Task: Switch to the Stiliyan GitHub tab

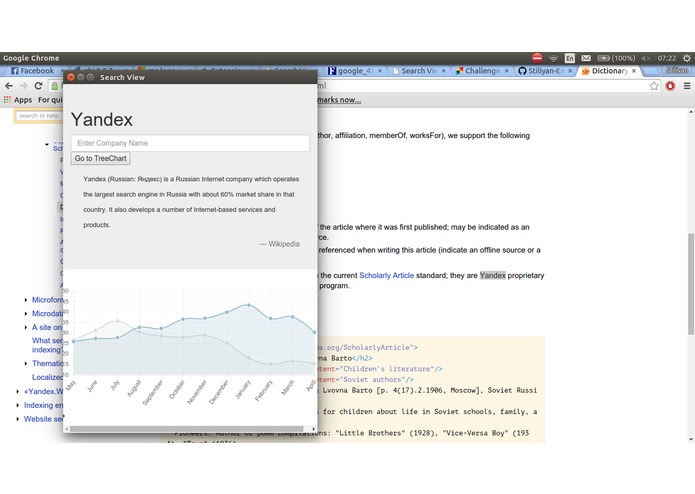Action: [545, 71]
